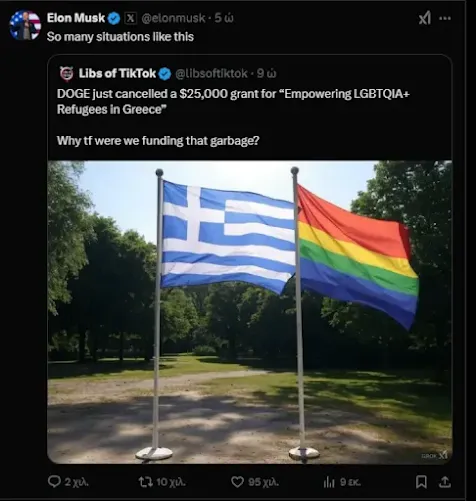Open the flags image in the quoted post
This screenshot has height=501, width=476.
pos(250,312)
